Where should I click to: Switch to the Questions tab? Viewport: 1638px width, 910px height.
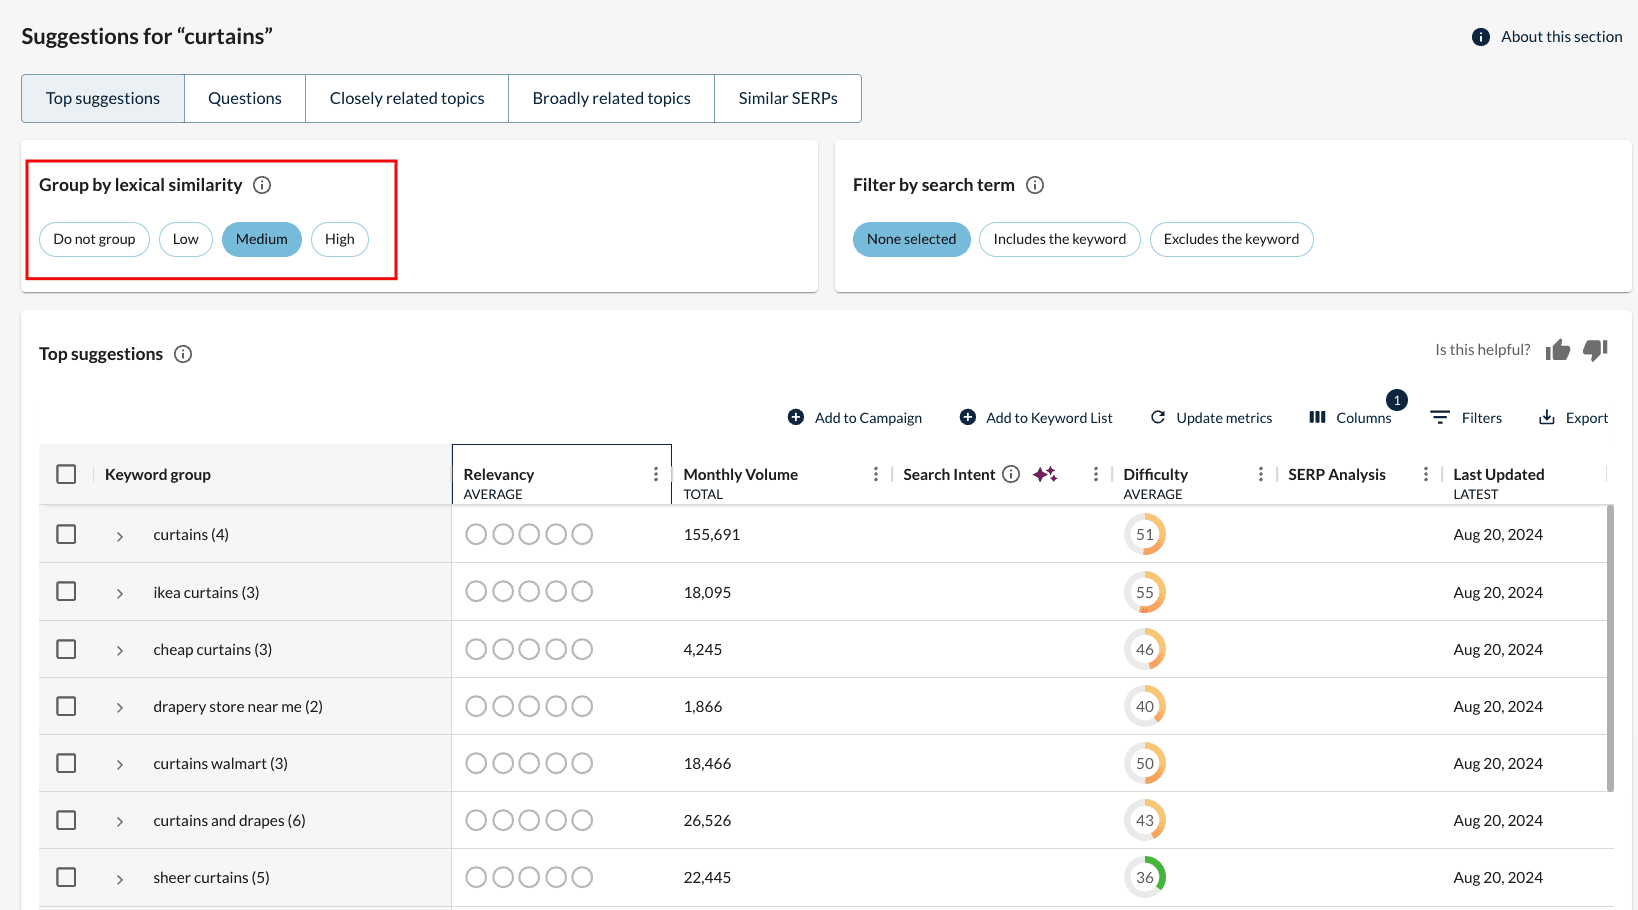(x=244, y=98)
